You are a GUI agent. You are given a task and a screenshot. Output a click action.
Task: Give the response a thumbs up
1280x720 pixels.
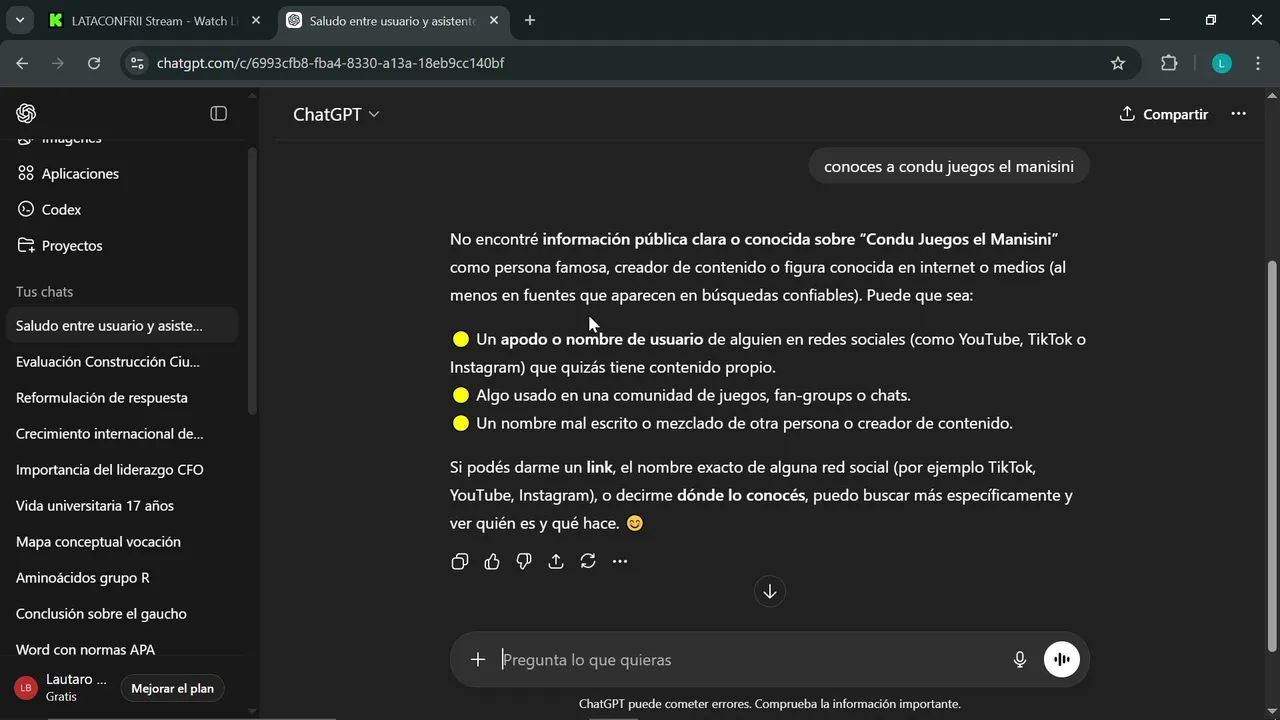(x=492, y=561)
